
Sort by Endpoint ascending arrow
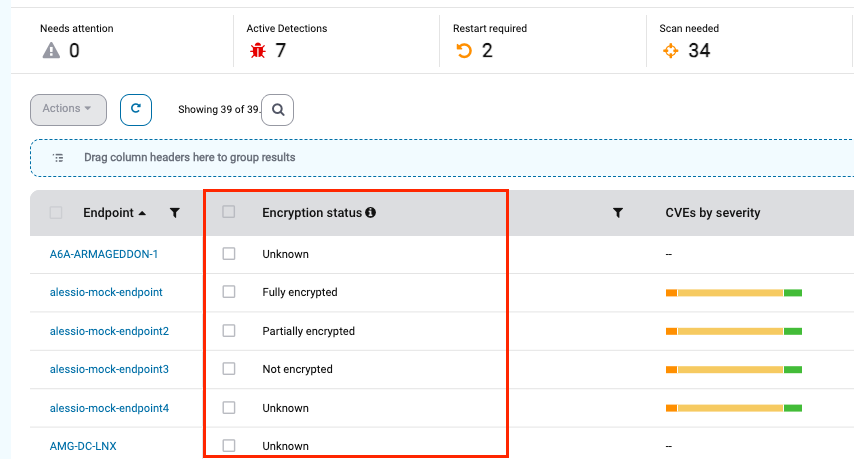tap(142, 213)
